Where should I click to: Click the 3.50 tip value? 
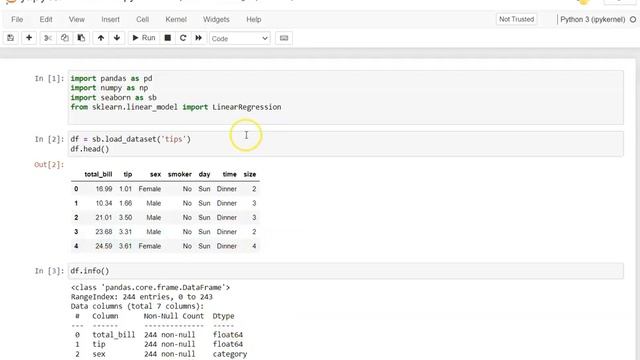[x=125, y=218]
